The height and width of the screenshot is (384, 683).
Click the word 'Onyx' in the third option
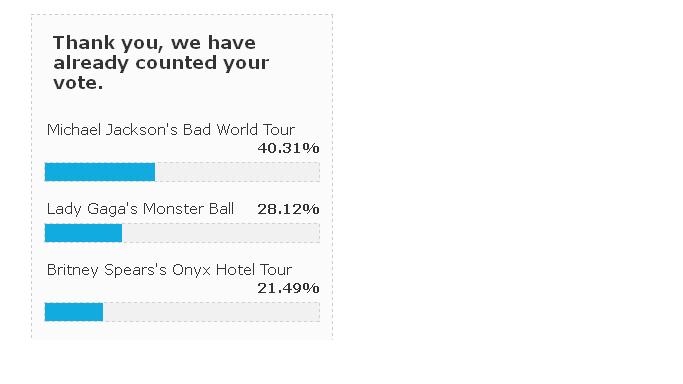click(192, 270)
